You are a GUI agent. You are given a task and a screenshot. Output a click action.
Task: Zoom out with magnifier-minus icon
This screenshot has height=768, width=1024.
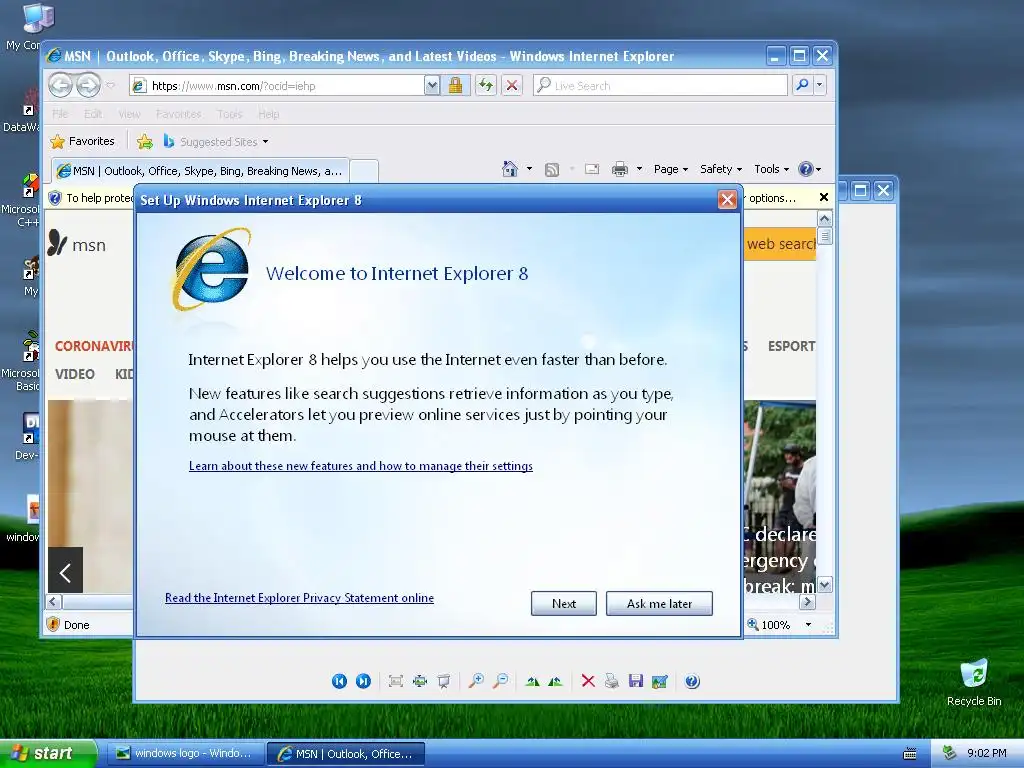[x=500, y=681]
